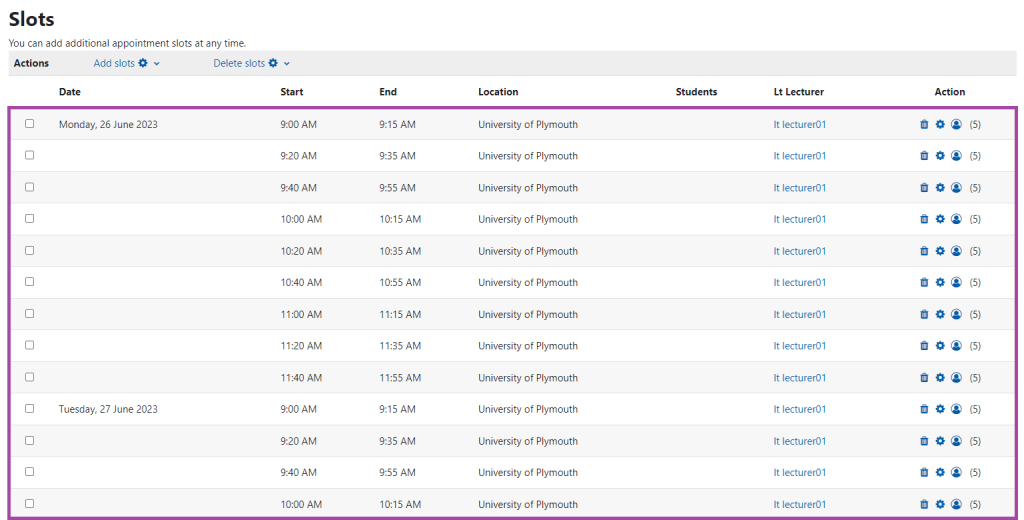Edit the 11:00 AM slot via gear icon
Viewport: 1024px width, 520px height.
pos(940,314)
